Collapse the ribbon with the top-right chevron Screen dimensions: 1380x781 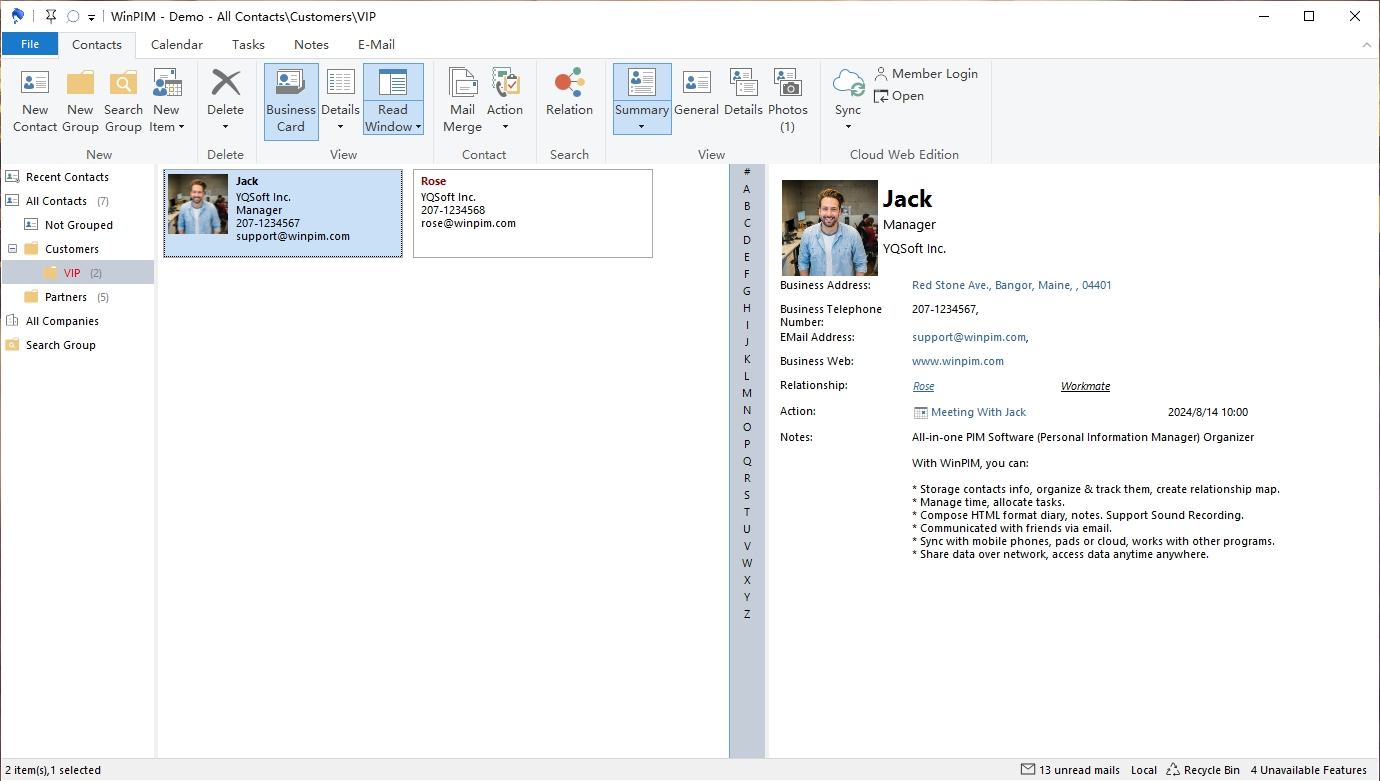pyautogui.click(x=1367, y=45)
